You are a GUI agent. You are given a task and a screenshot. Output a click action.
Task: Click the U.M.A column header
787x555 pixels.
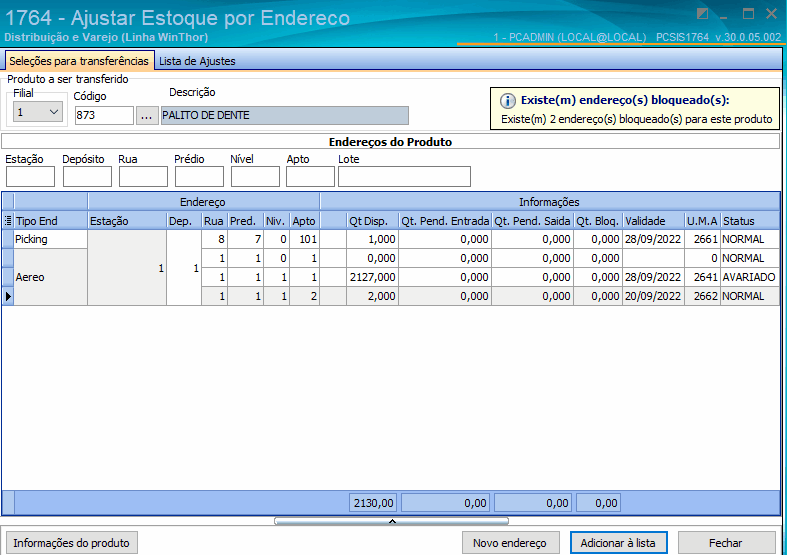tap(702, 221)
